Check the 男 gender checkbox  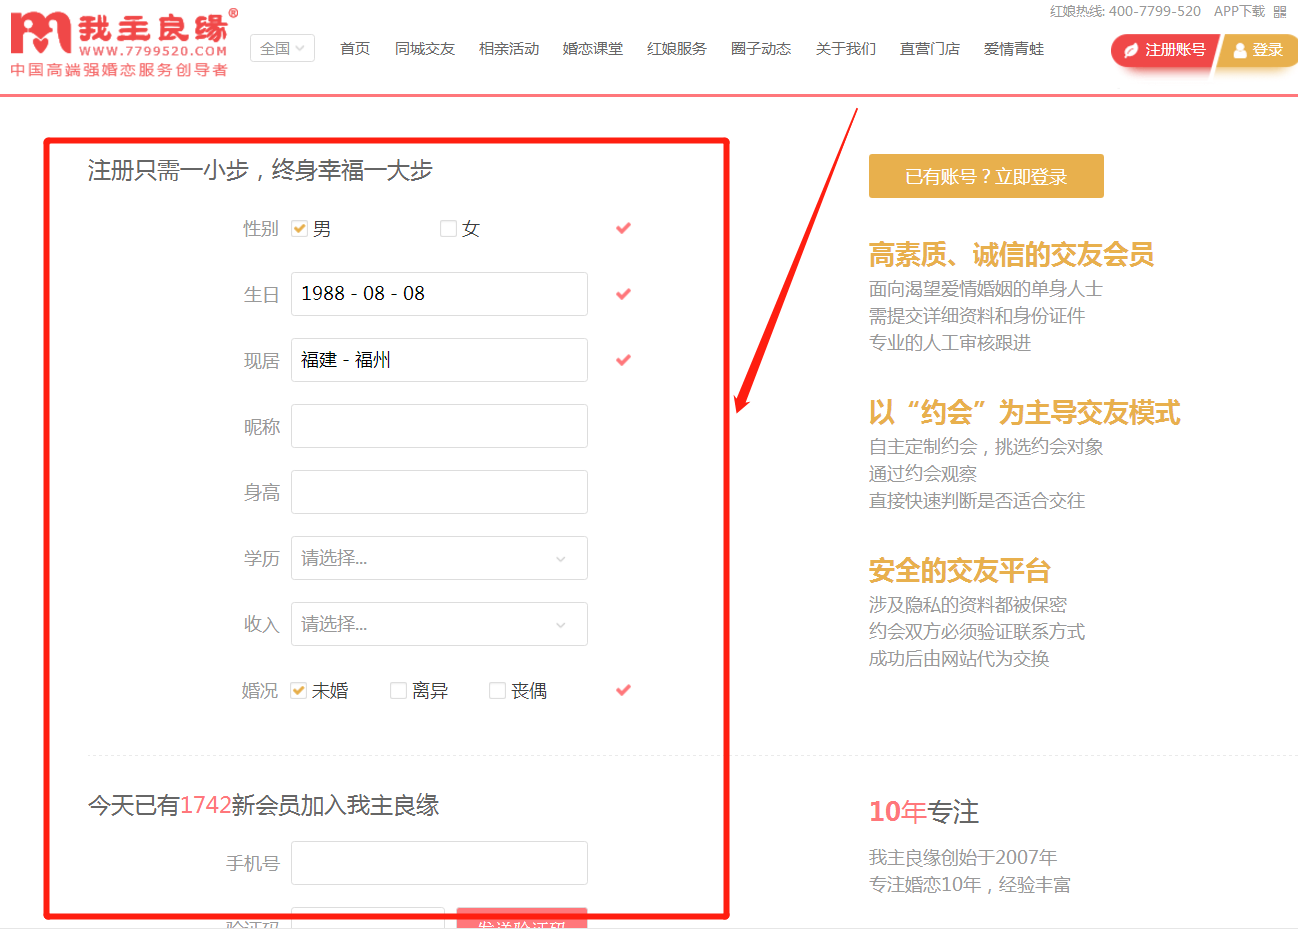click(x=299, y=228)
